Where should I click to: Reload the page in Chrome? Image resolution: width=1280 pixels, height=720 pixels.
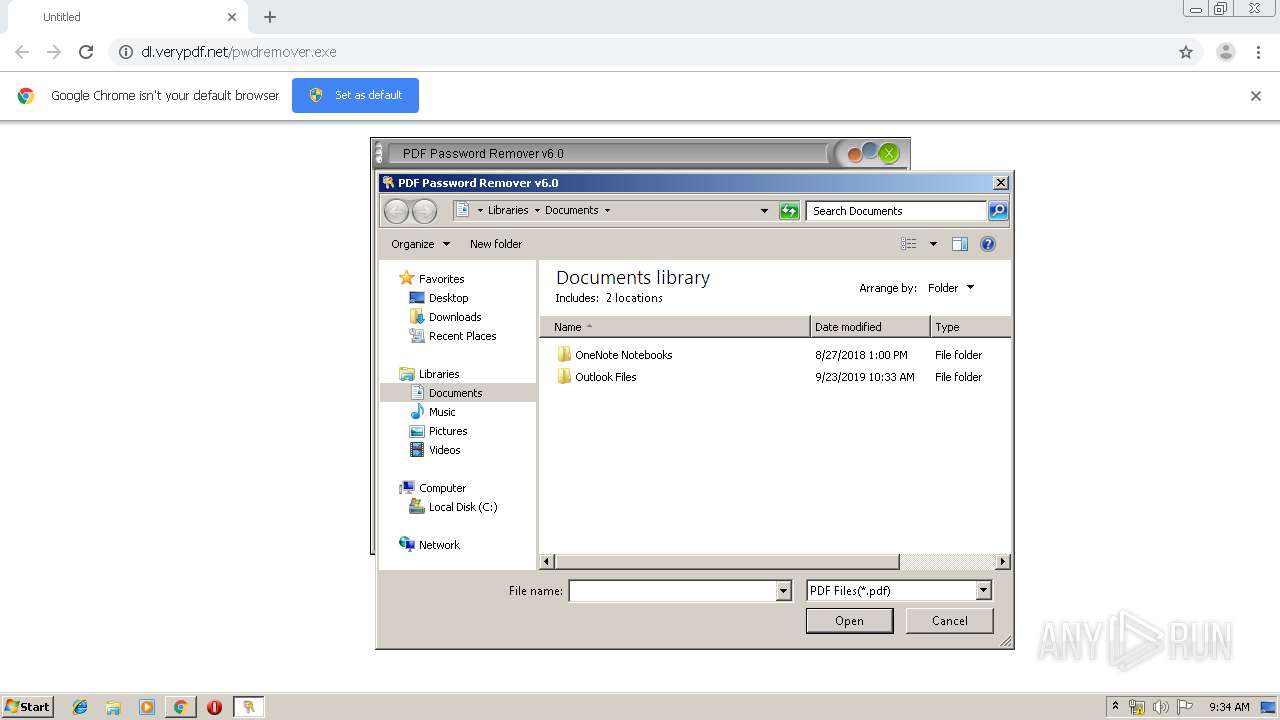pos(86,52)
